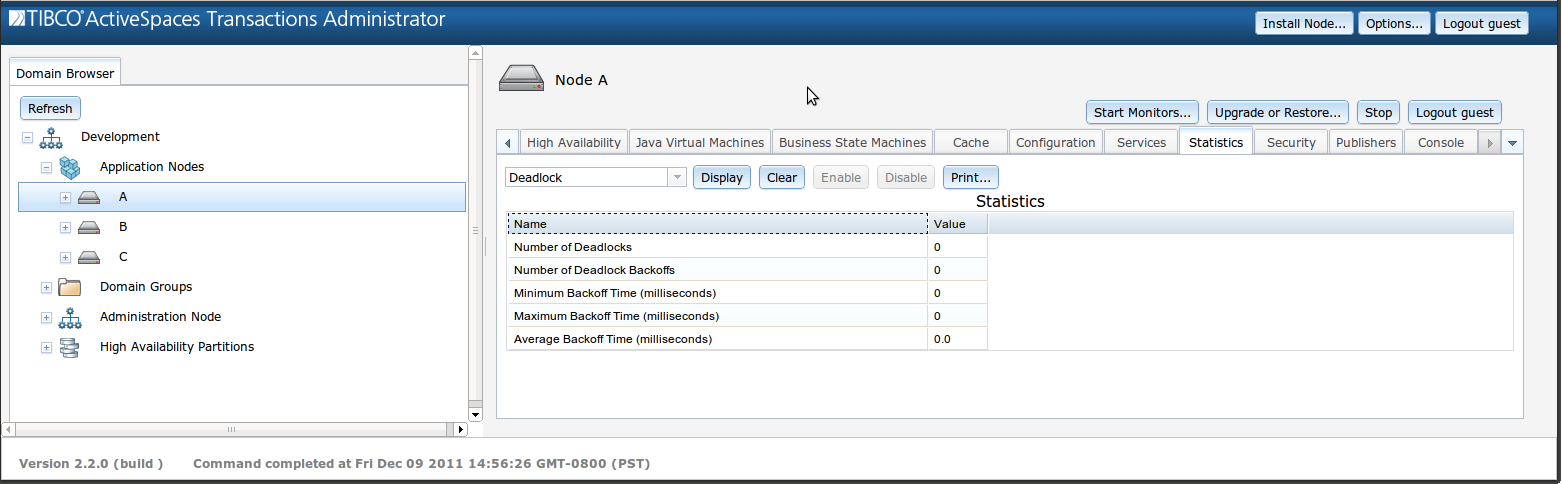Click the Install Node button
The height and width of the screenshot is (484, 1562).
1304,23
